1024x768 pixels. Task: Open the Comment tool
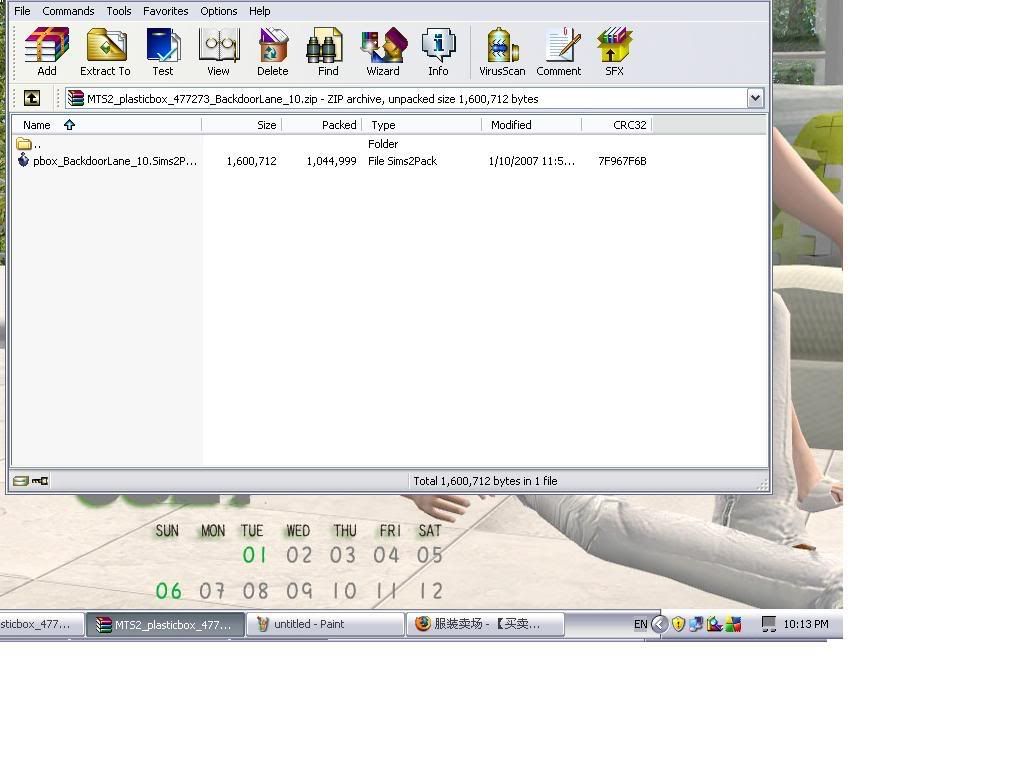558,52
